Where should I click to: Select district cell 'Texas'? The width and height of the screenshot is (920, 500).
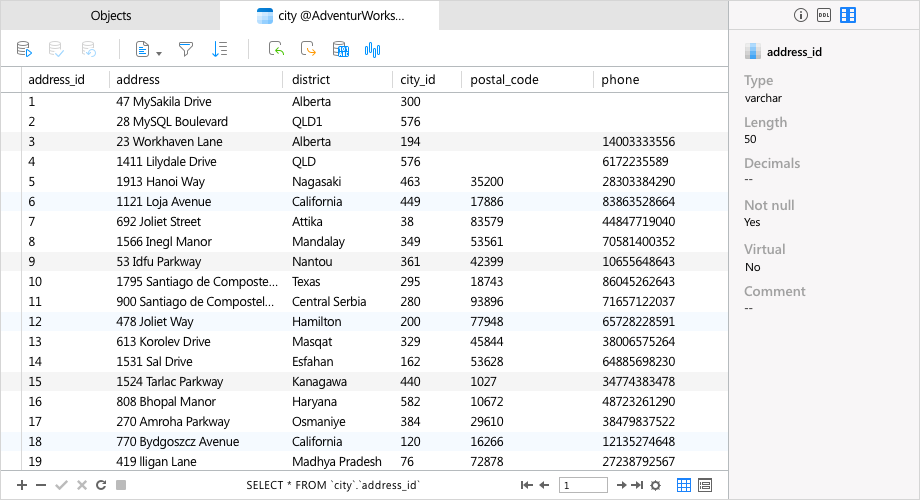click(306, 281)
